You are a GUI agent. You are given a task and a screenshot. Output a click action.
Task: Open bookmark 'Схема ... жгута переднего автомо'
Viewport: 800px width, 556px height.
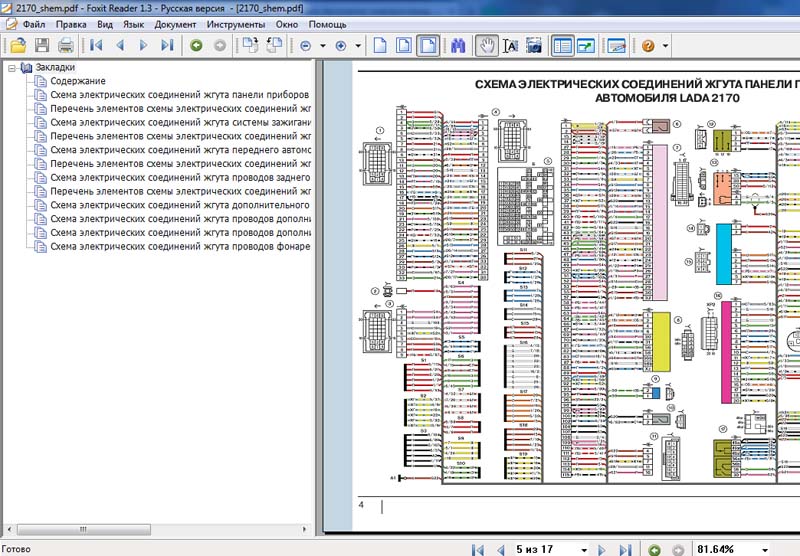(180, 150)
